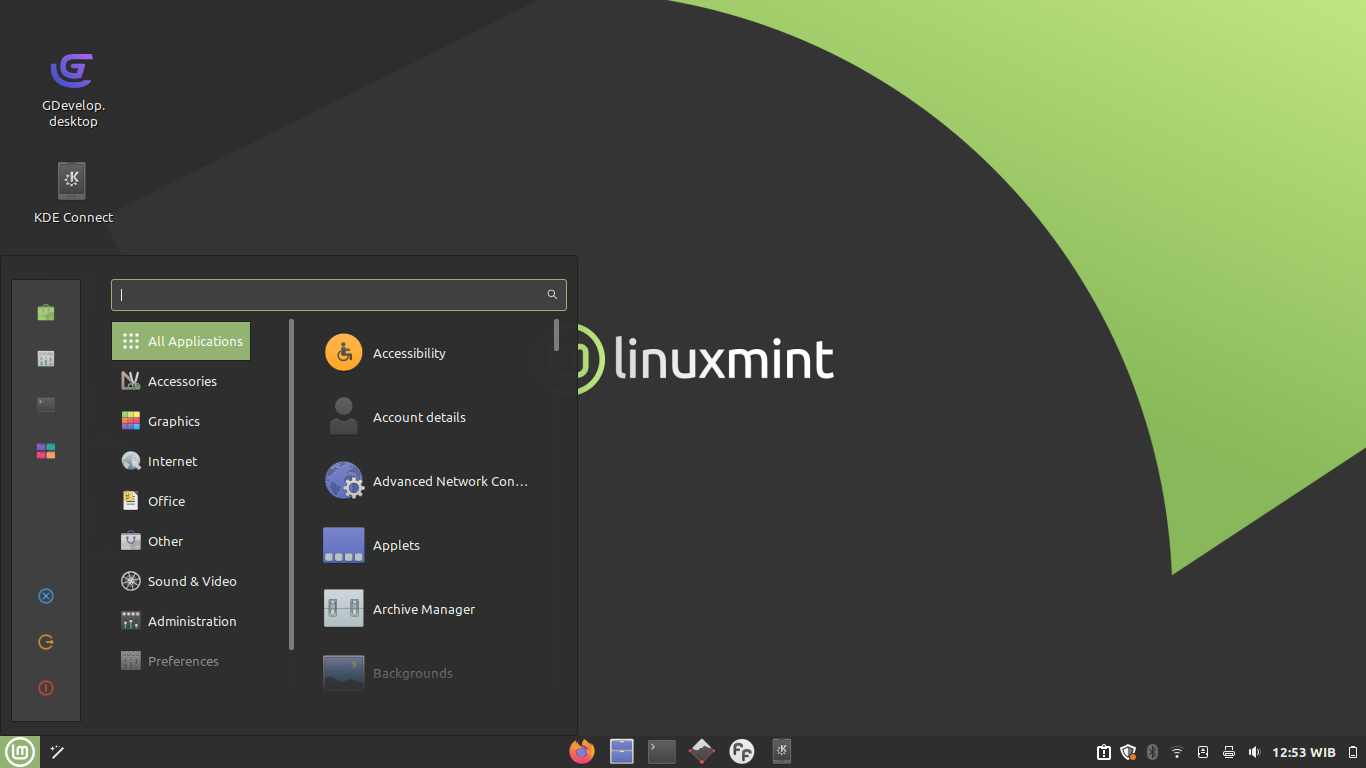The height and width of the screenshot is (768, 1366).
Task: Click the Bluetooth tray icon
Action: tap(1152, 752)
